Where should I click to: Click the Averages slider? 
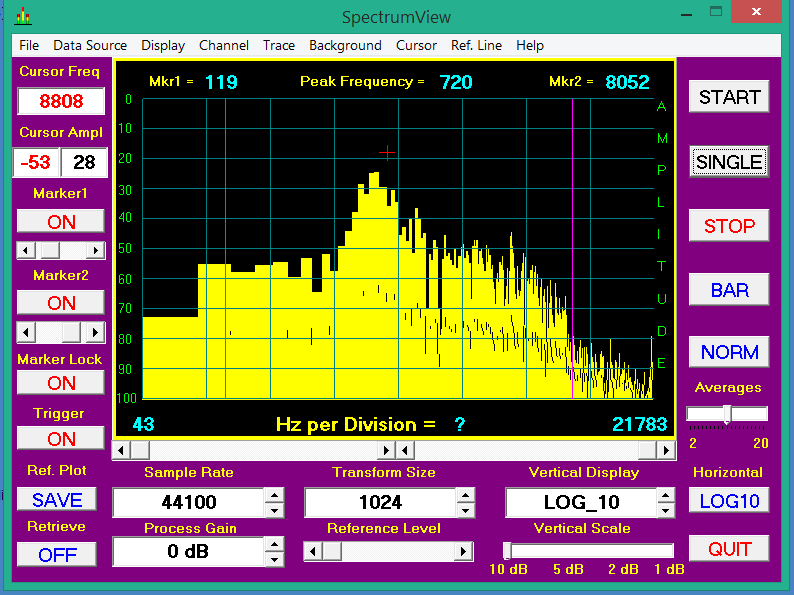[727, 413]
